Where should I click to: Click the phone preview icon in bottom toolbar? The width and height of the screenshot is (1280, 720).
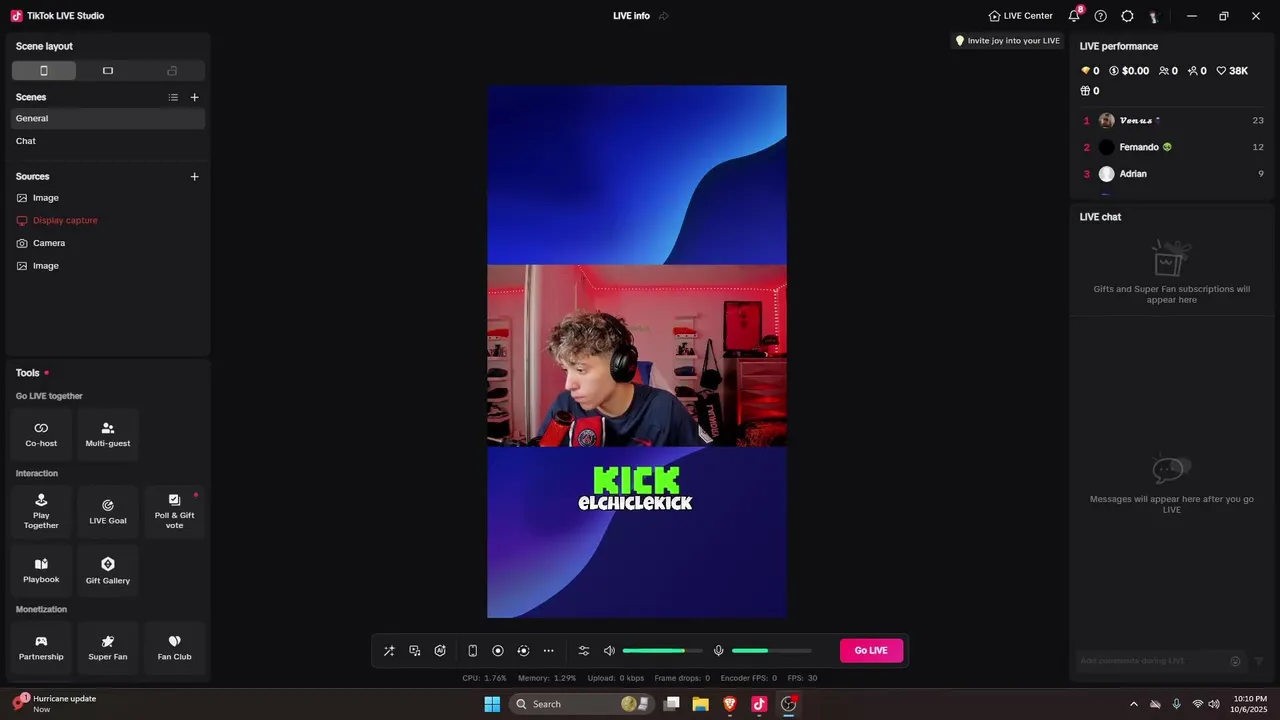[x=473, y=651]
